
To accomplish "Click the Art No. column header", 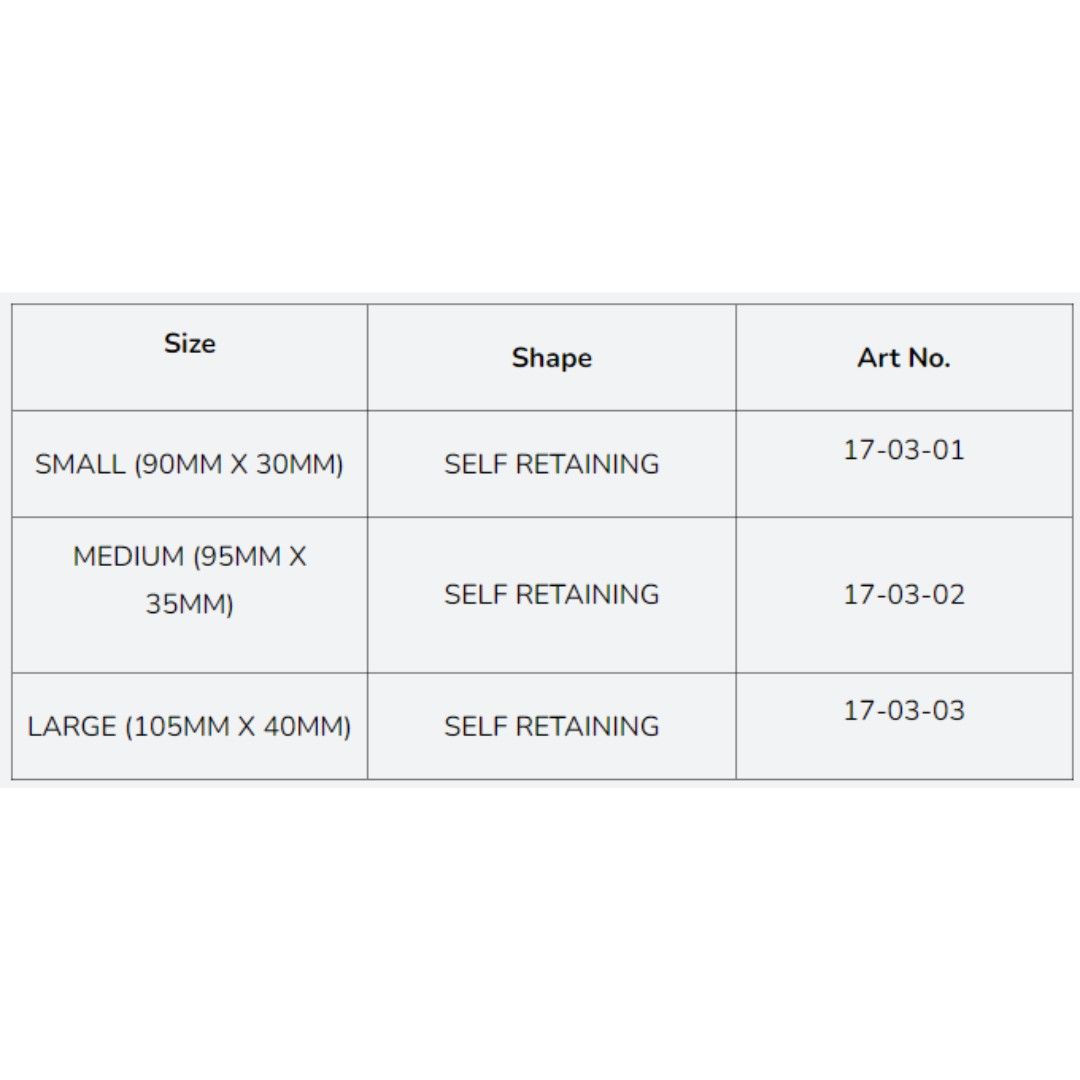I will [903, 358].
